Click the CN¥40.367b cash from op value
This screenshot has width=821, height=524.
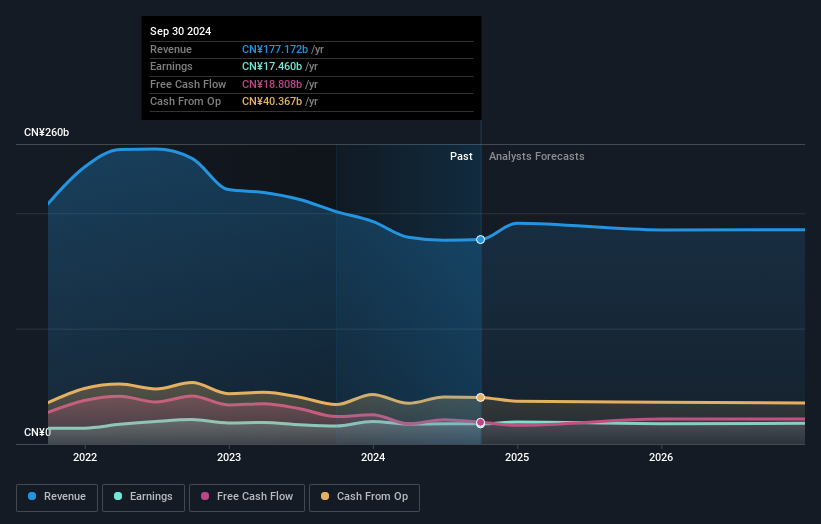(272, 102)
